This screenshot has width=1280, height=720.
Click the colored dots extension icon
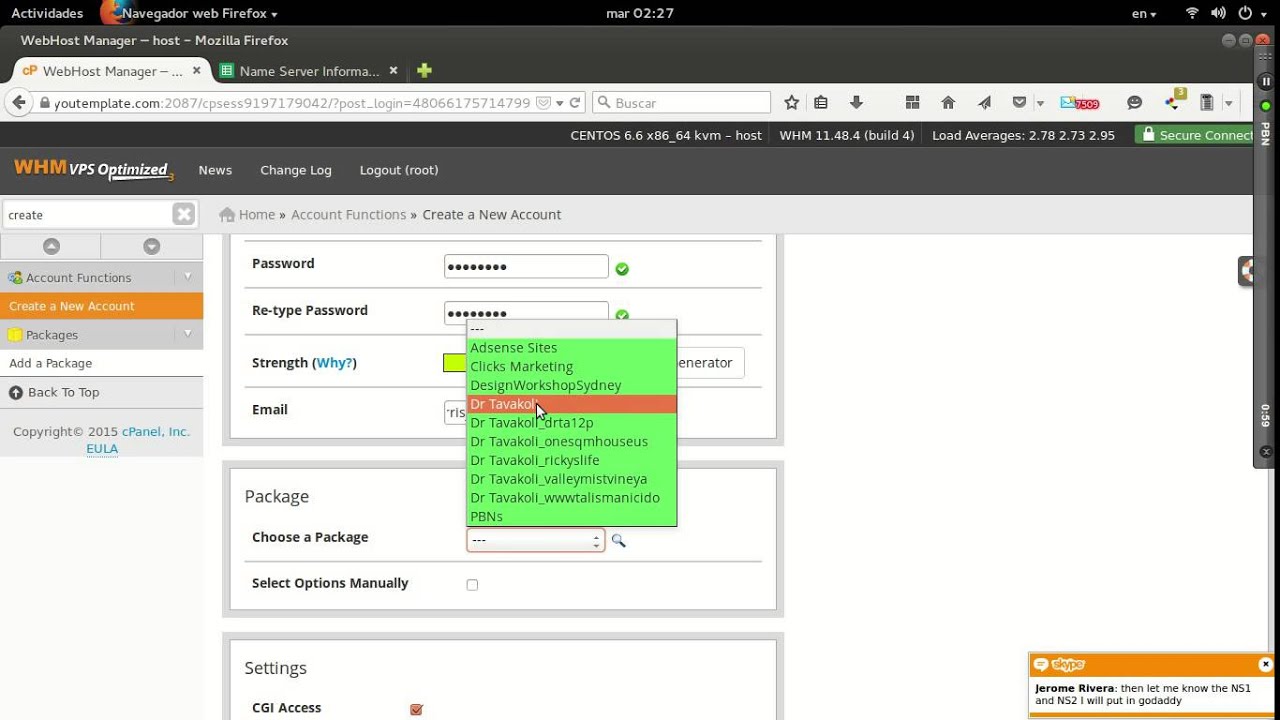point(1174,101)
